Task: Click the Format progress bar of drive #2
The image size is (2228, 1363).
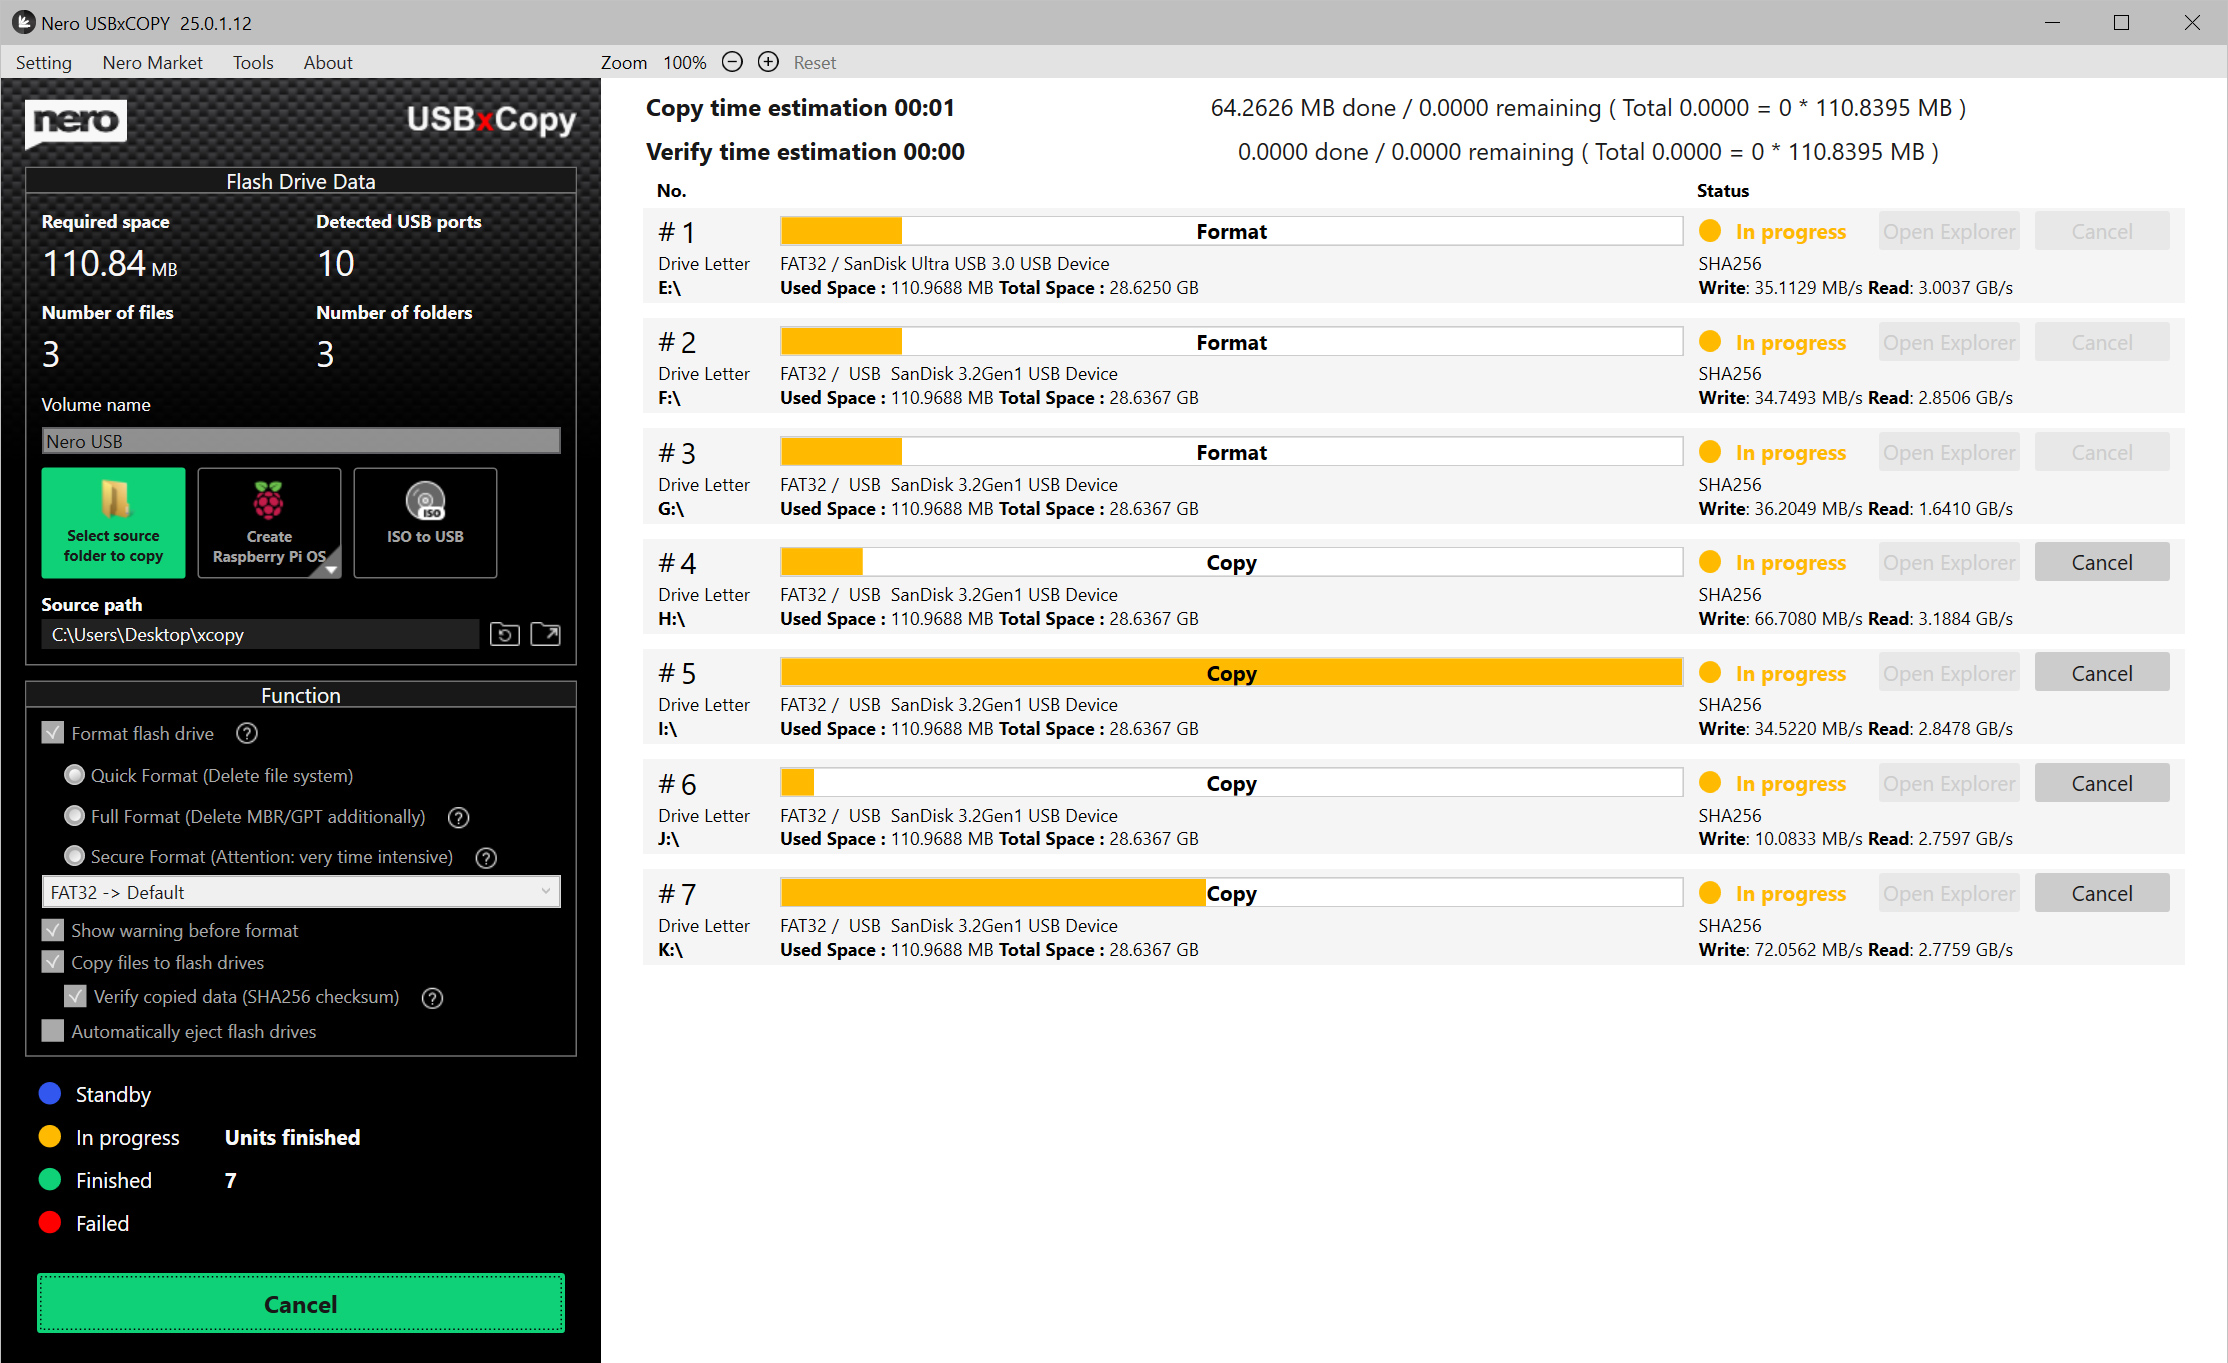Action: [1231, 342]
